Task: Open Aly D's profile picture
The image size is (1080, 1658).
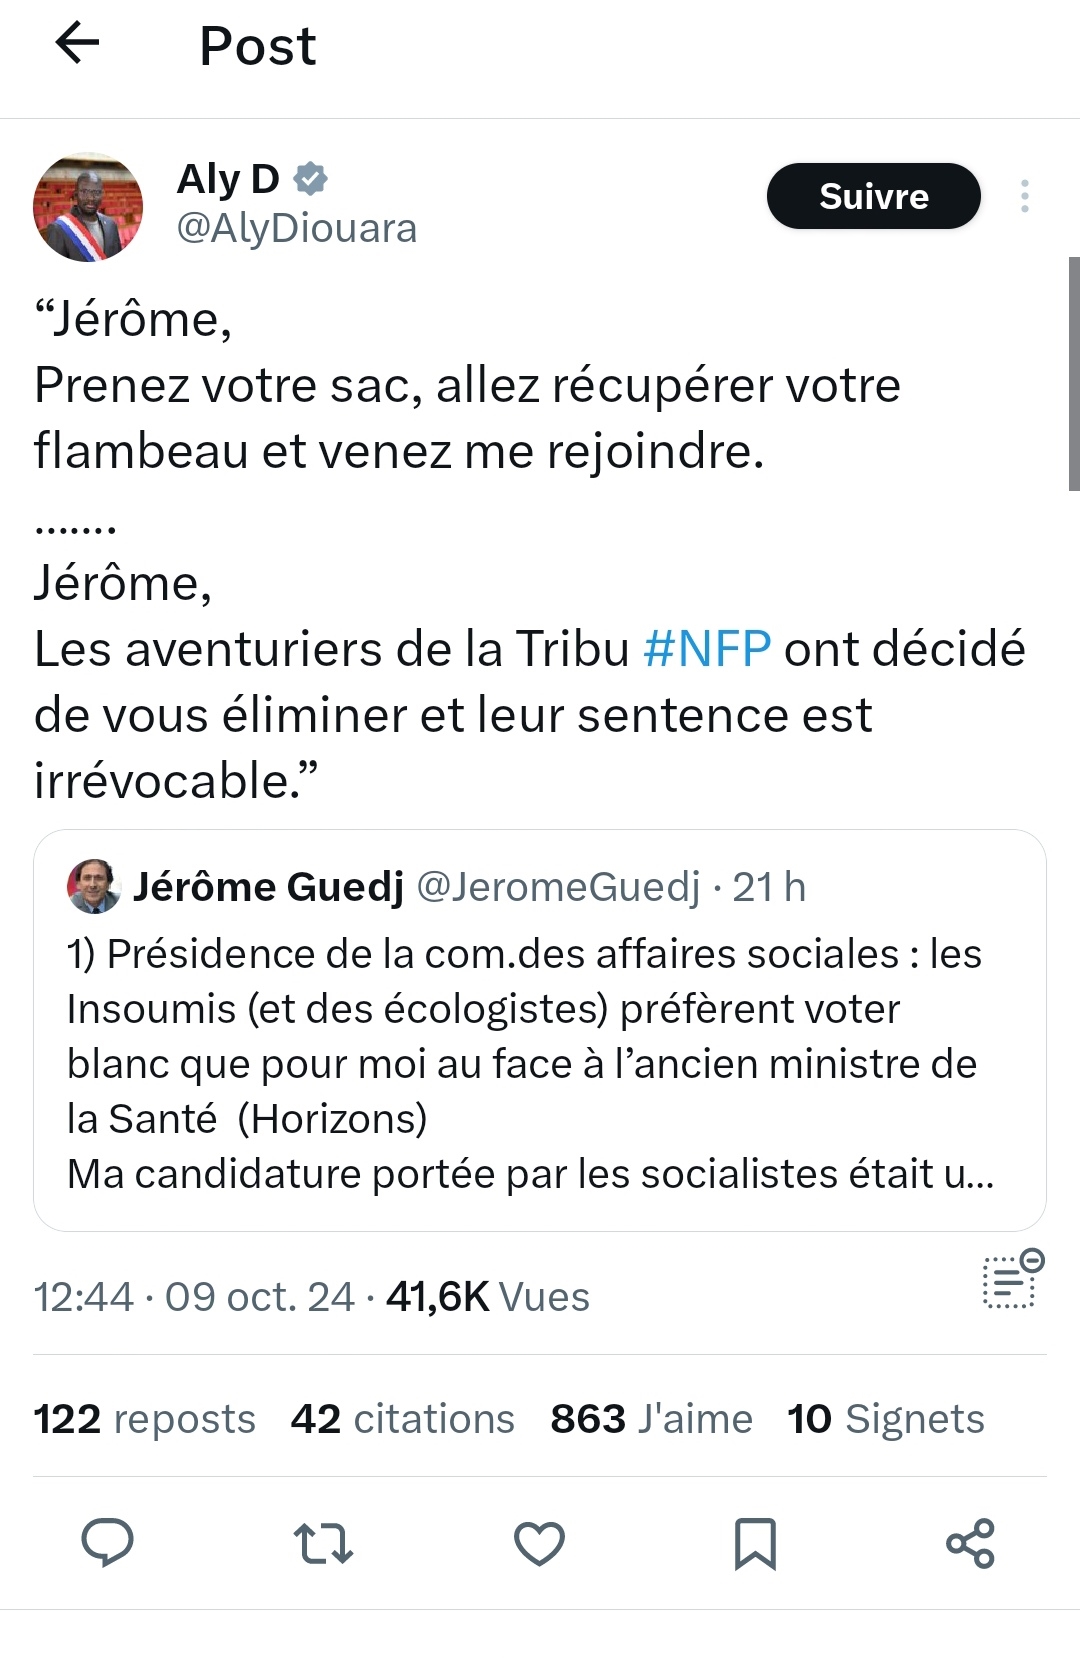Action: coord(88,207)
